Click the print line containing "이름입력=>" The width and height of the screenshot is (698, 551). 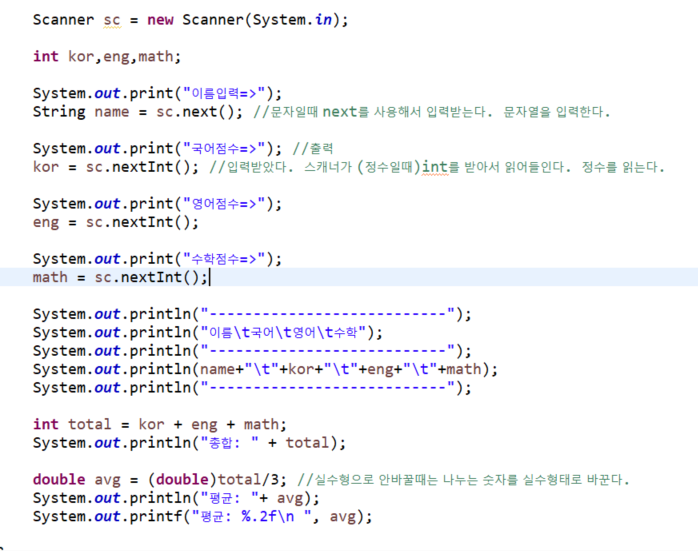click(157, 93)
